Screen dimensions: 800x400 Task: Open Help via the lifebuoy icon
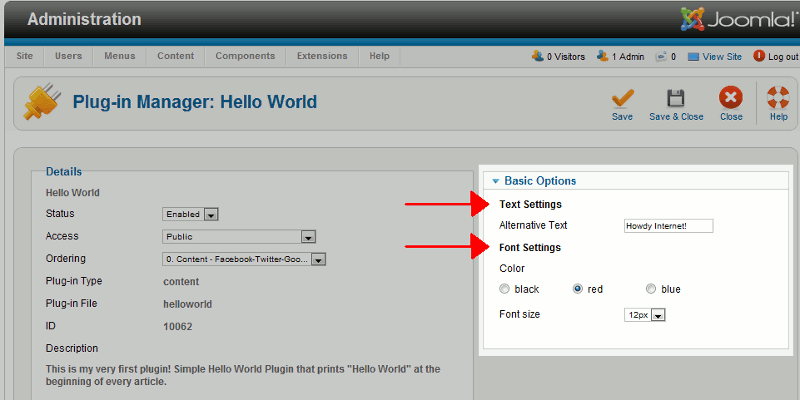[778, 97]
